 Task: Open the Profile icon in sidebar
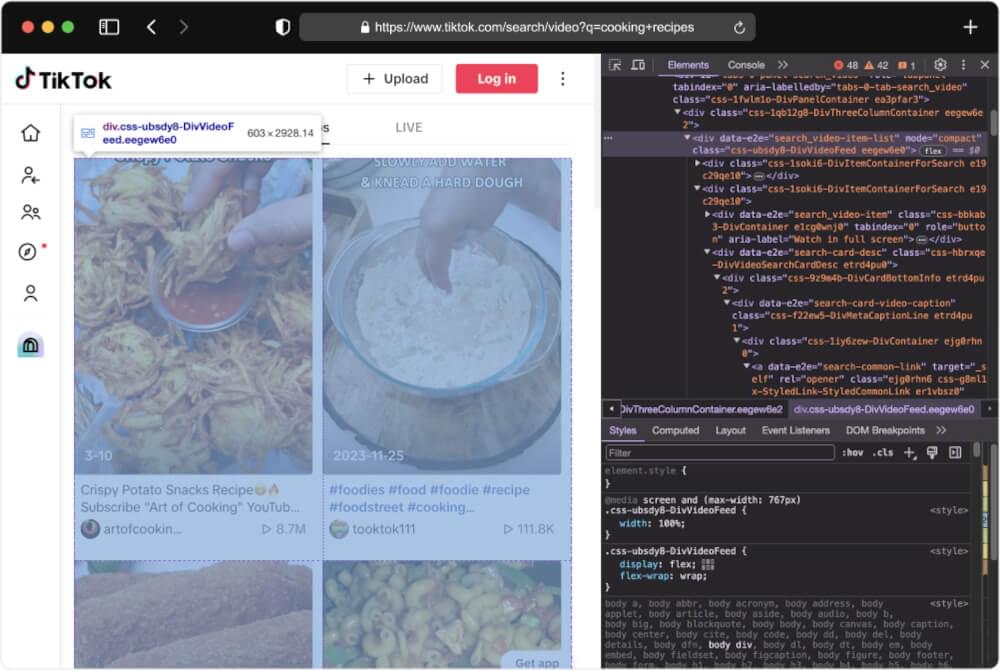(31, 293)
